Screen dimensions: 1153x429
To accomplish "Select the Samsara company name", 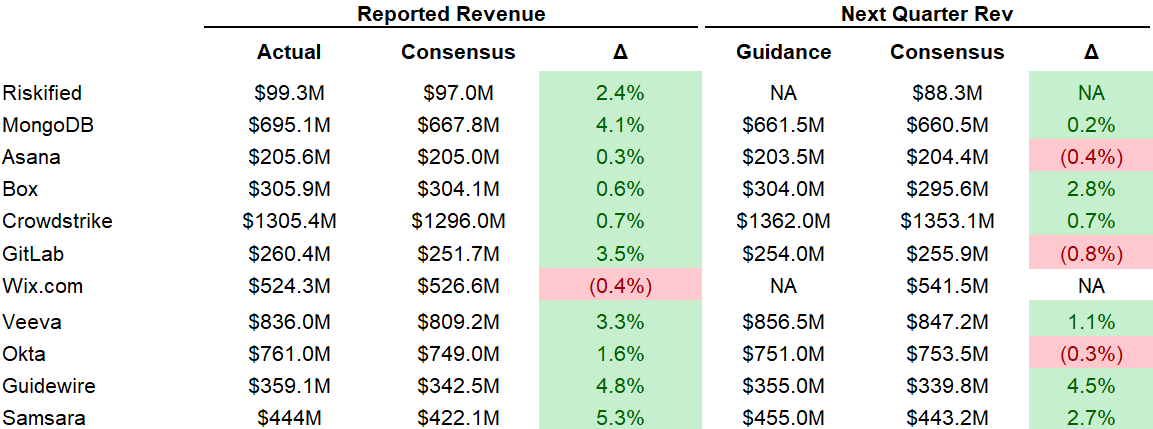I will click(x=44, y=418).
